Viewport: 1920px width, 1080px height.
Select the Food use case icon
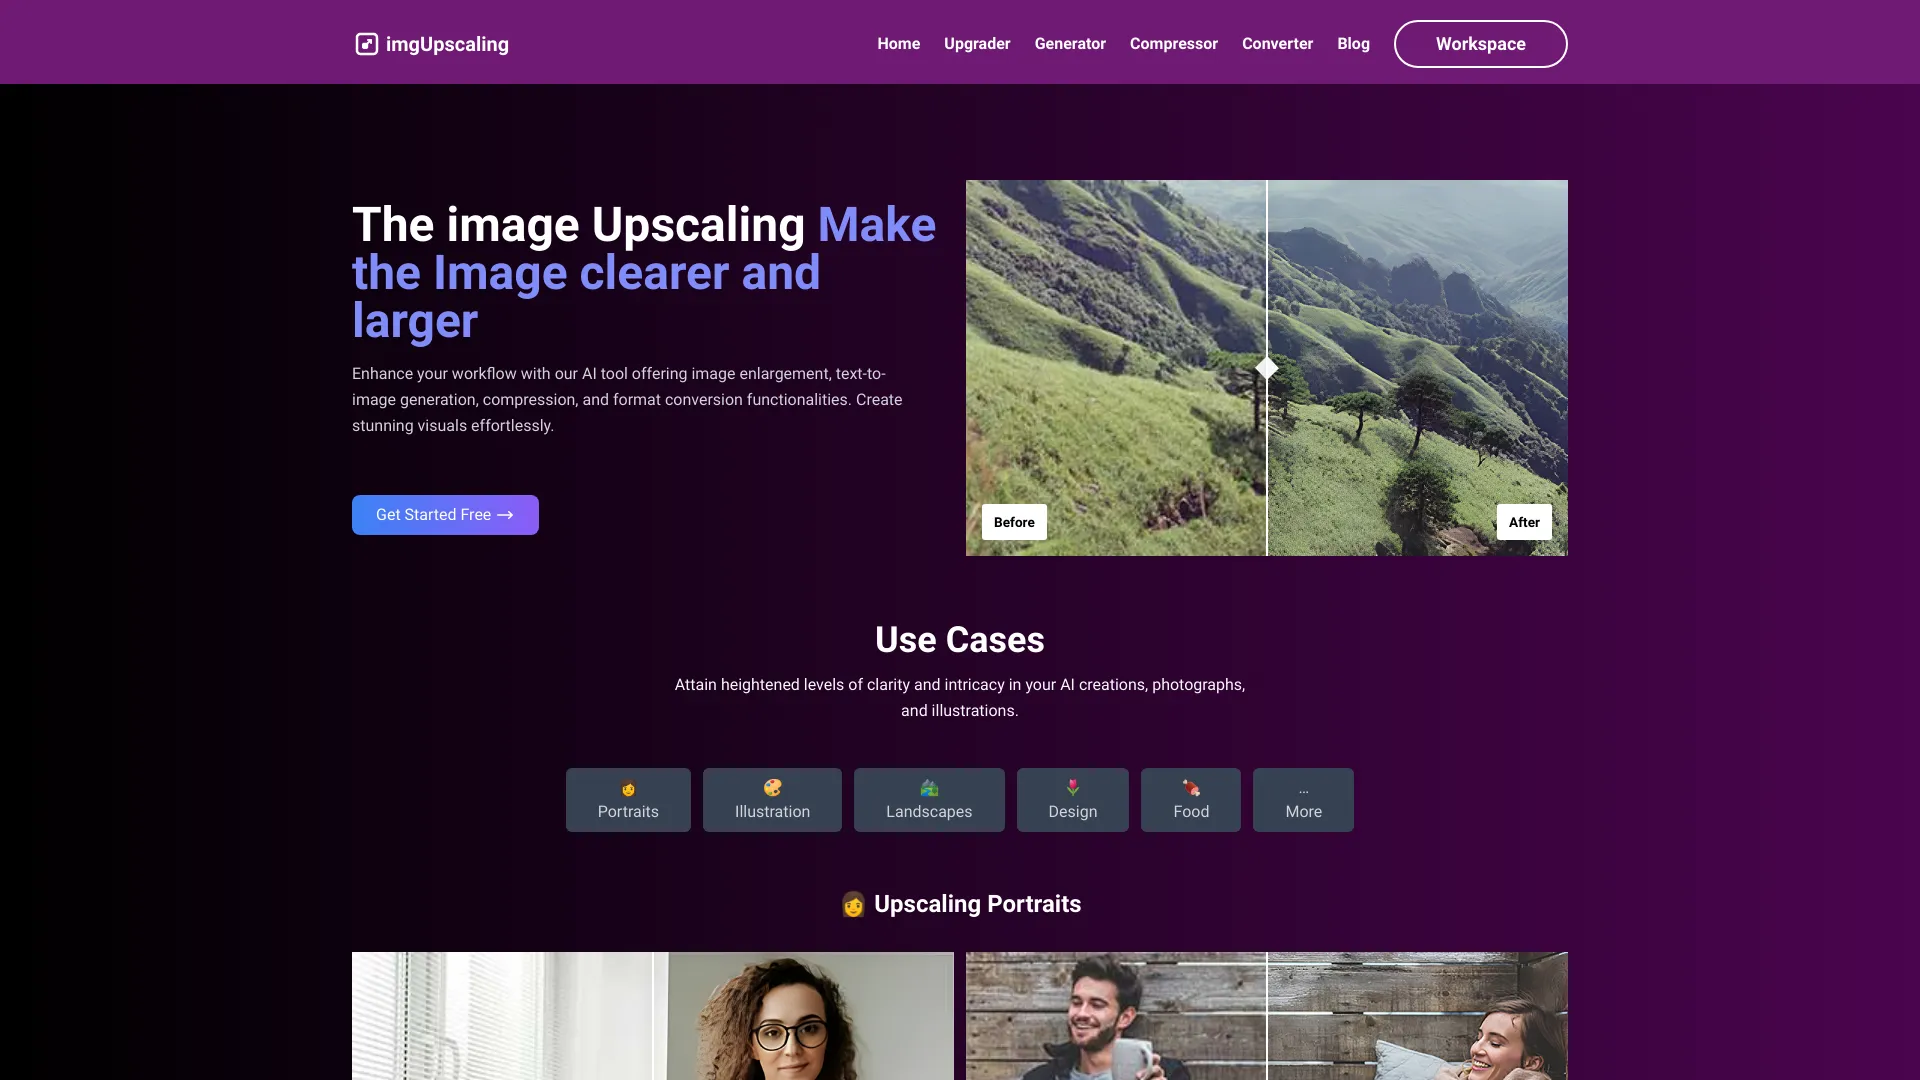(x=1189, y=789)
